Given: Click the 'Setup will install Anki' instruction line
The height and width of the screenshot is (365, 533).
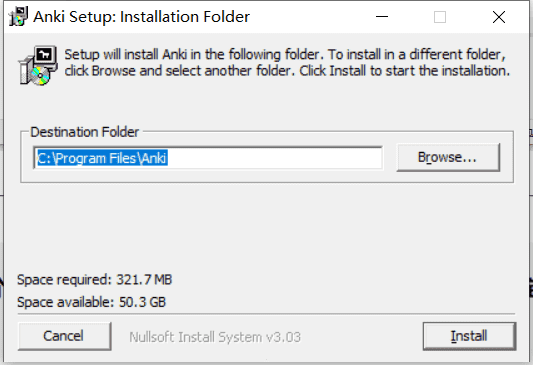Looking at the screenshot, I should (x=285, y=54).
